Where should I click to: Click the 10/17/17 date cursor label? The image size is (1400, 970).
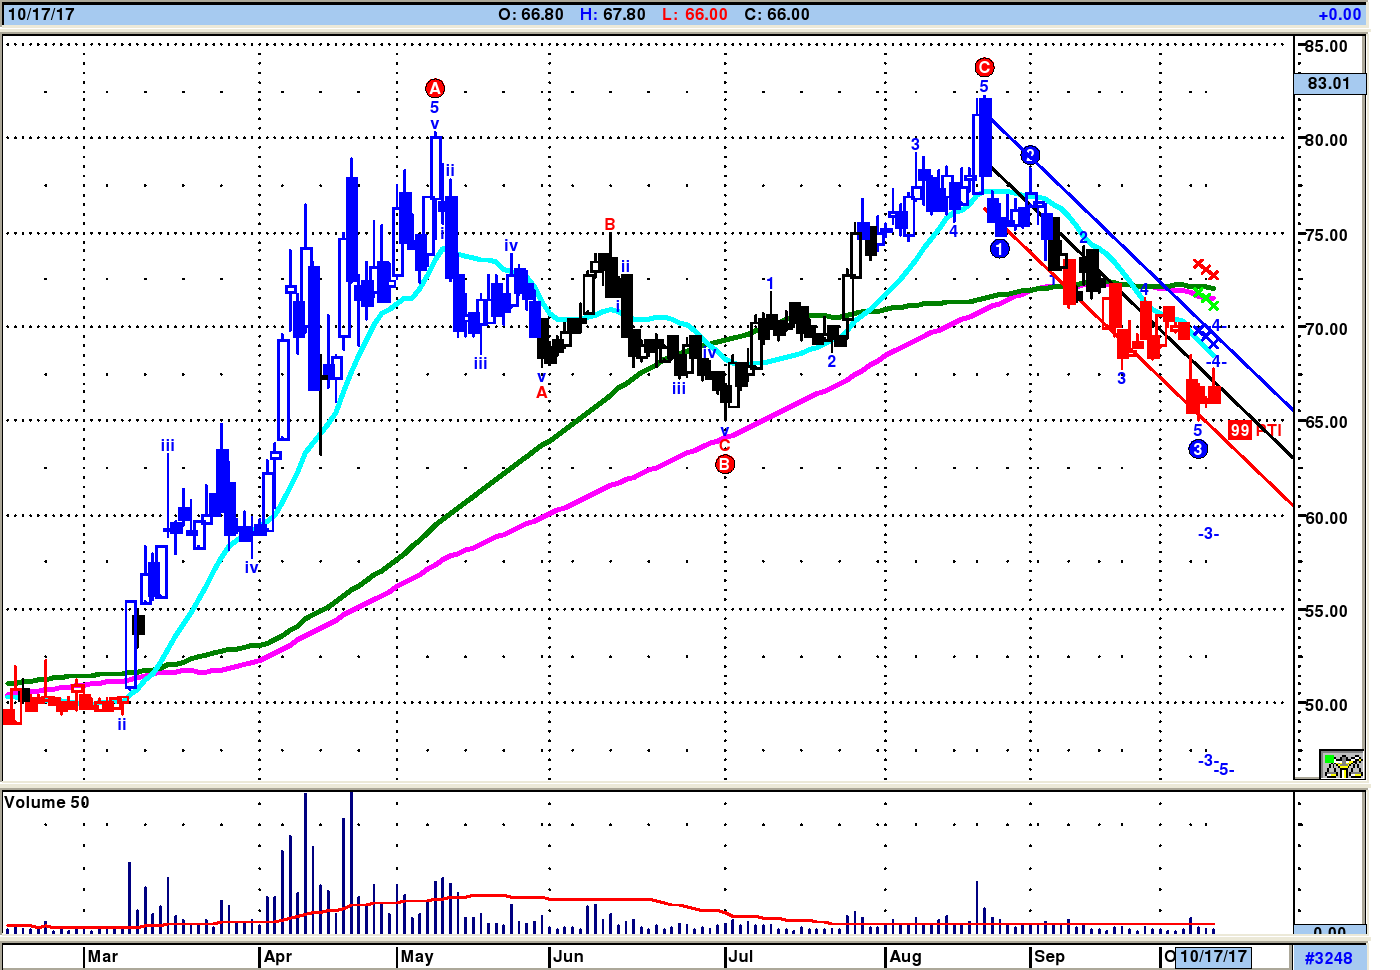point(1213,956)
